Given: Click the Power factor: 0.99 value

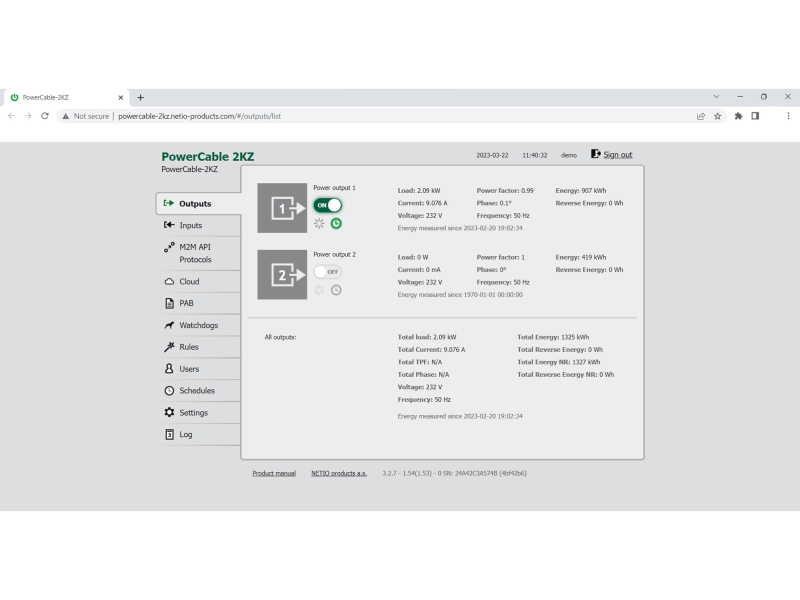Looking at the screenshot, I should click(505, 190).
